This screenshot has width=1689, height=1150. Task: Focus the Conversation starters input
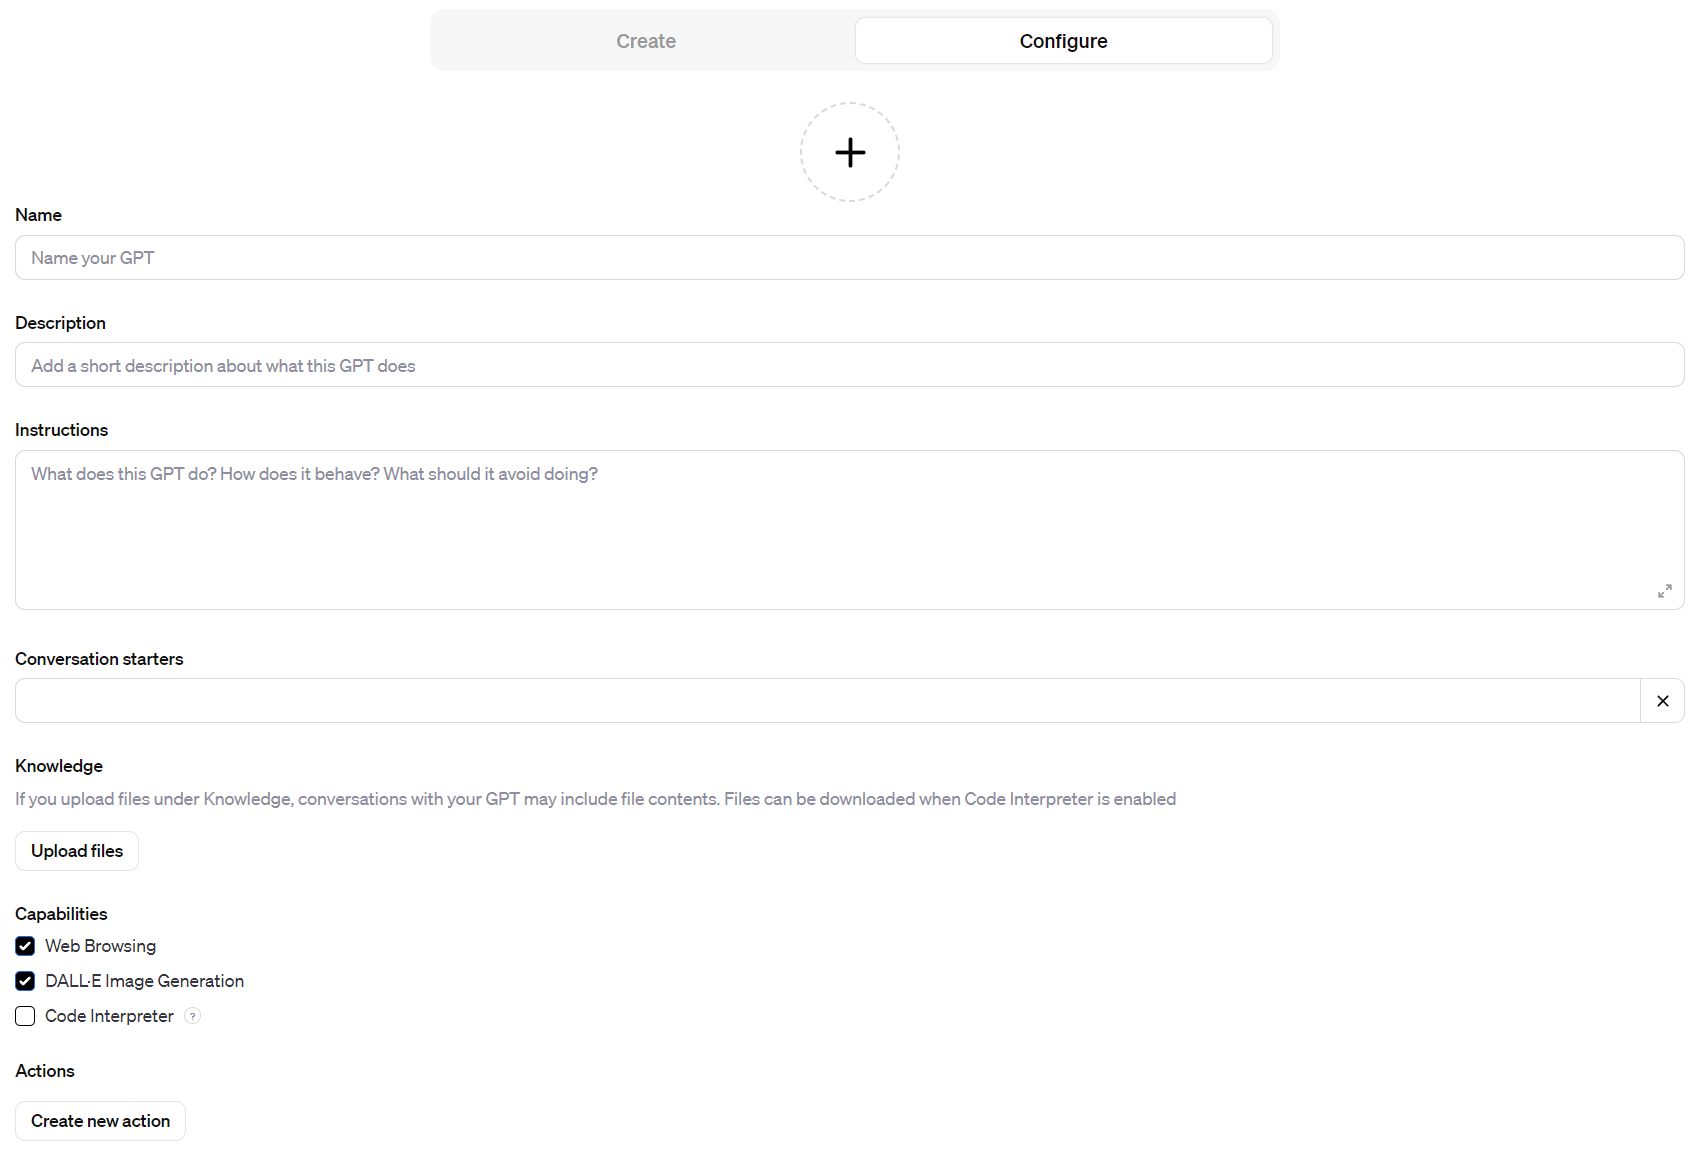(828, 701)
